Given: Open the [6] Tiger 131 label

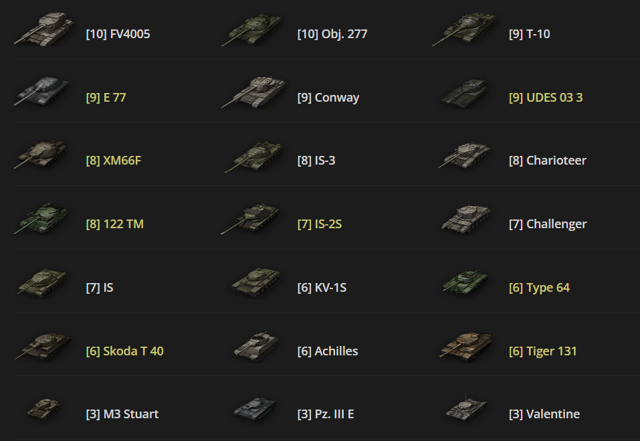Looking at the screenshot, I should [543, 352].
